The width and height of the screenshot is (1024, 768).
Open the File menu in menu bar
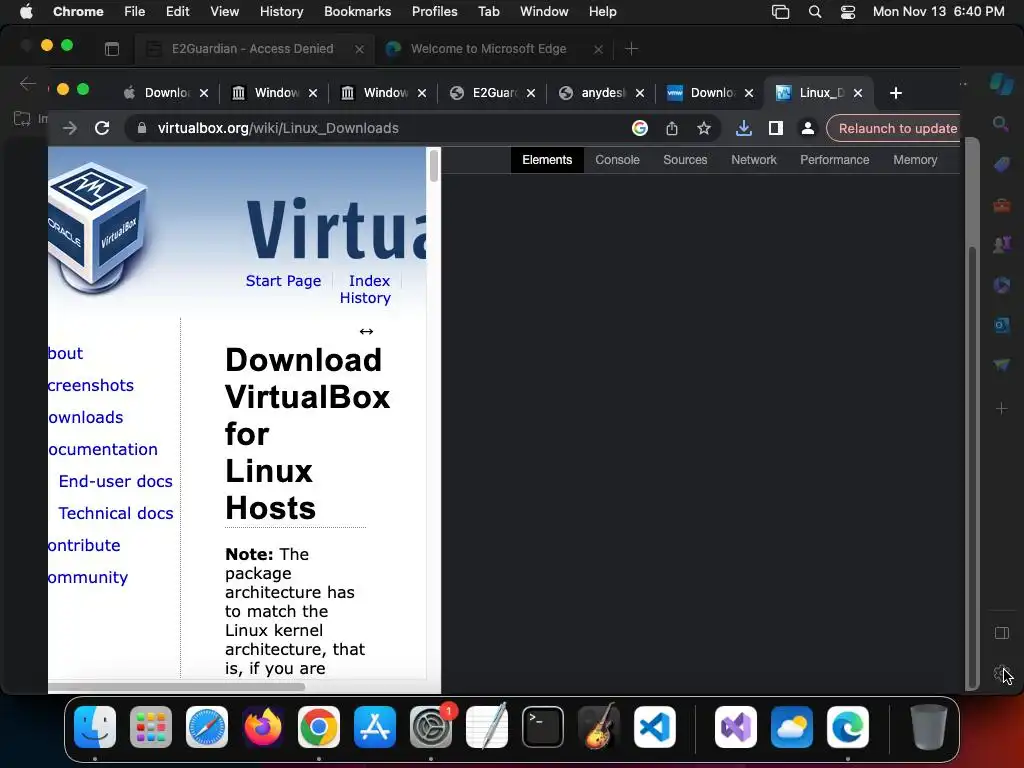point(135,12)
